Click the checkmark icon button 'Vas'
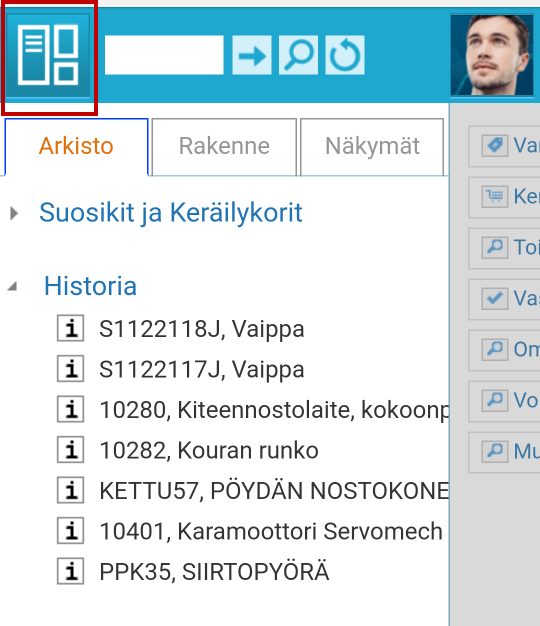 504,299
